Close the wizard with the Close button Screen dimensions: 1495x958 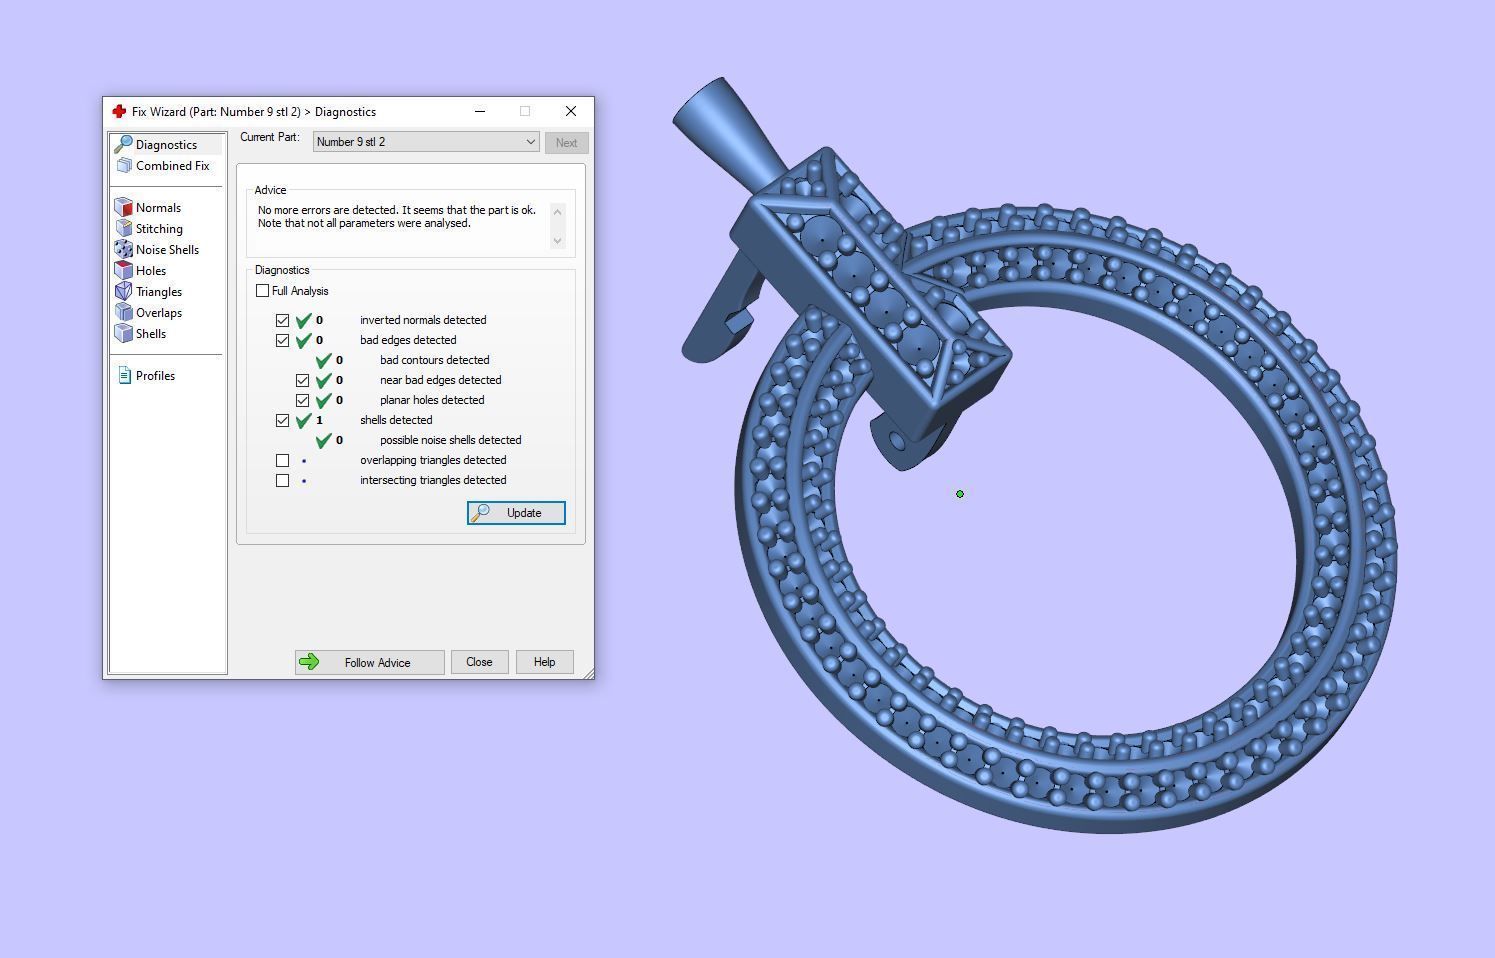click(479, 662)
